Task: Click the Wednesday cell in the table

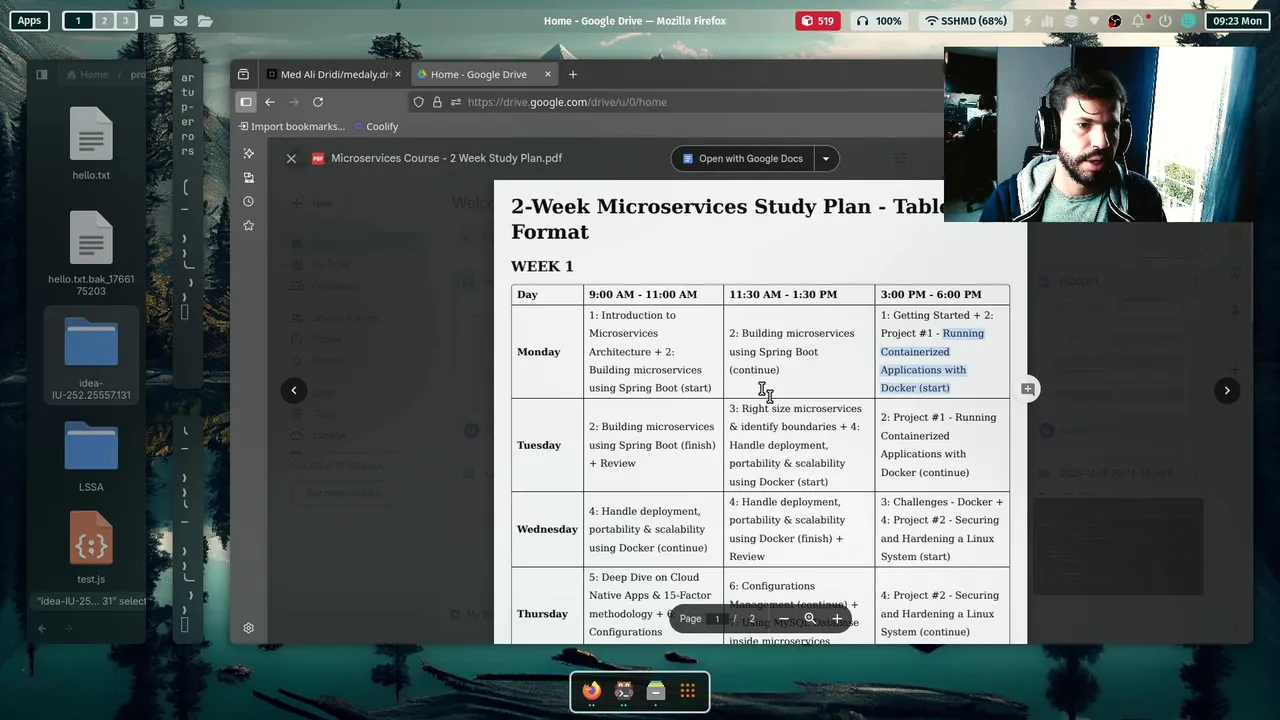Action: pos(547,529)
